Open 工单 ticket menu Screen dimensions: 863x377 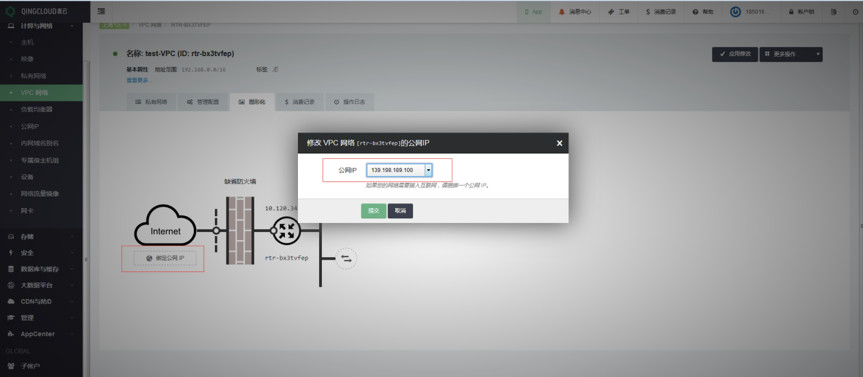point(619,12)
